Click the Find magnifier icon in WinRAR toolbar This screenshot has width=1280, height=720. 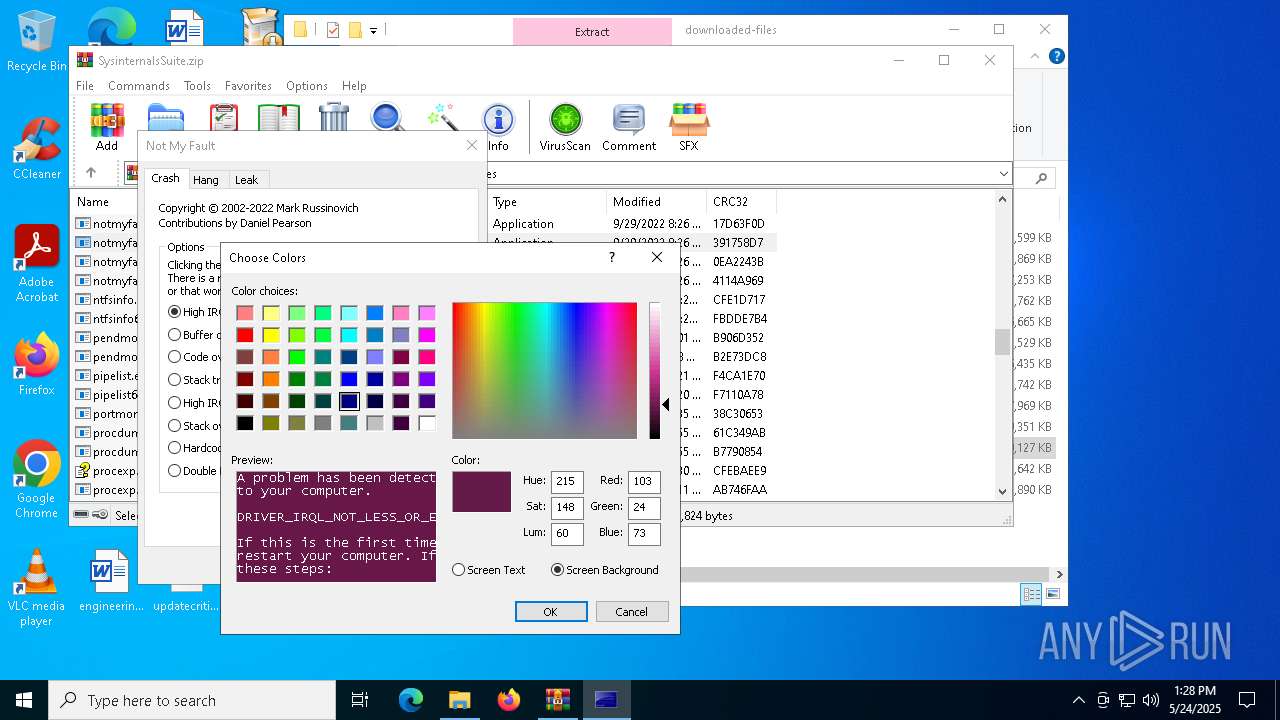[x=387, y=117]
